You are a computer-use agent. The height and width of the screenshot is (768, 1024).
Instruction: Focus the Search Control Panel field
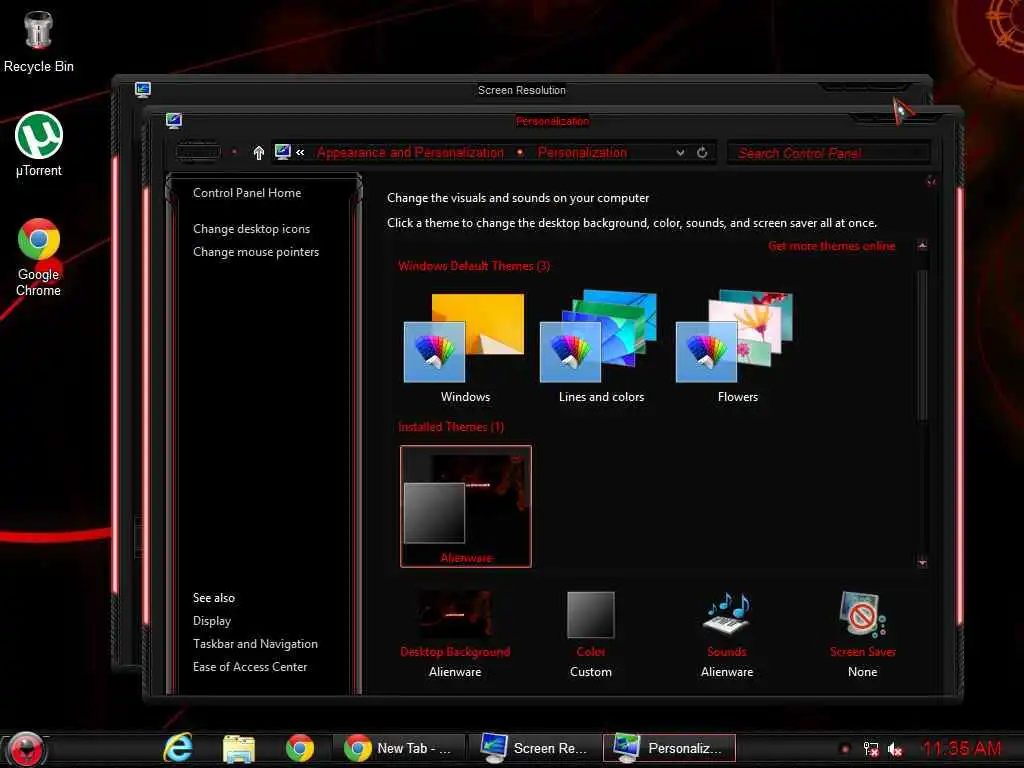(828, 153)
